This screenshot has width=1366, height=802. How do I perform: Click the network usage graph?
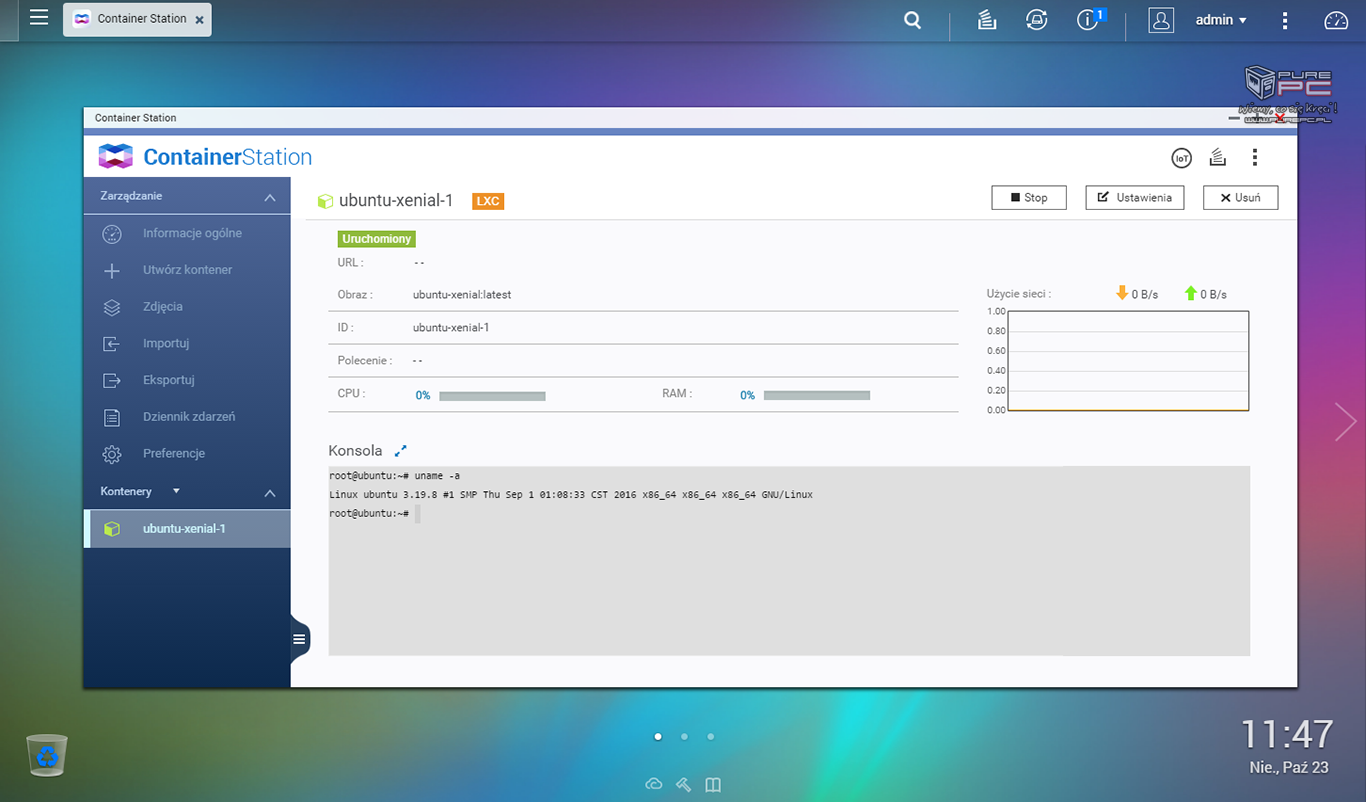(x=1128, y=361)
